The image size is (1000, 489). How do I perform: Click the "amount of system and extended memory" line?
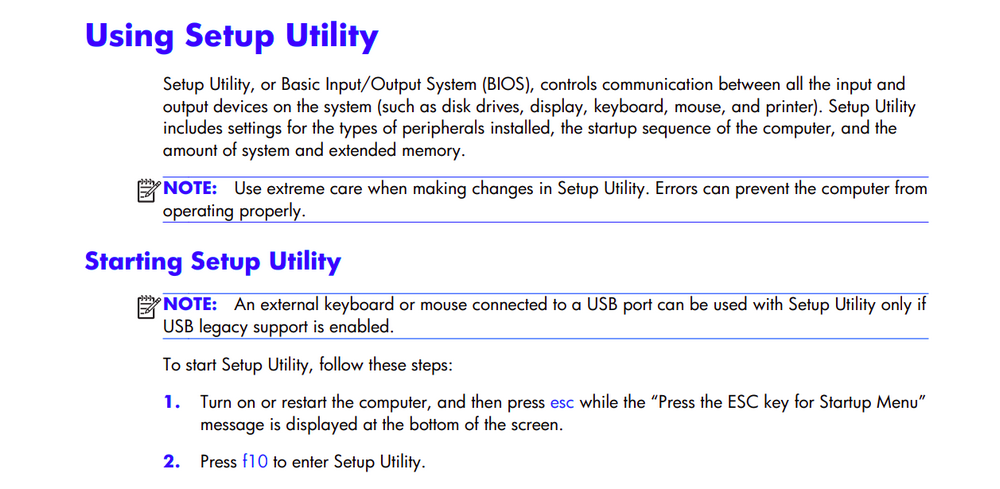pyautogui.click(x=314, y=150)
